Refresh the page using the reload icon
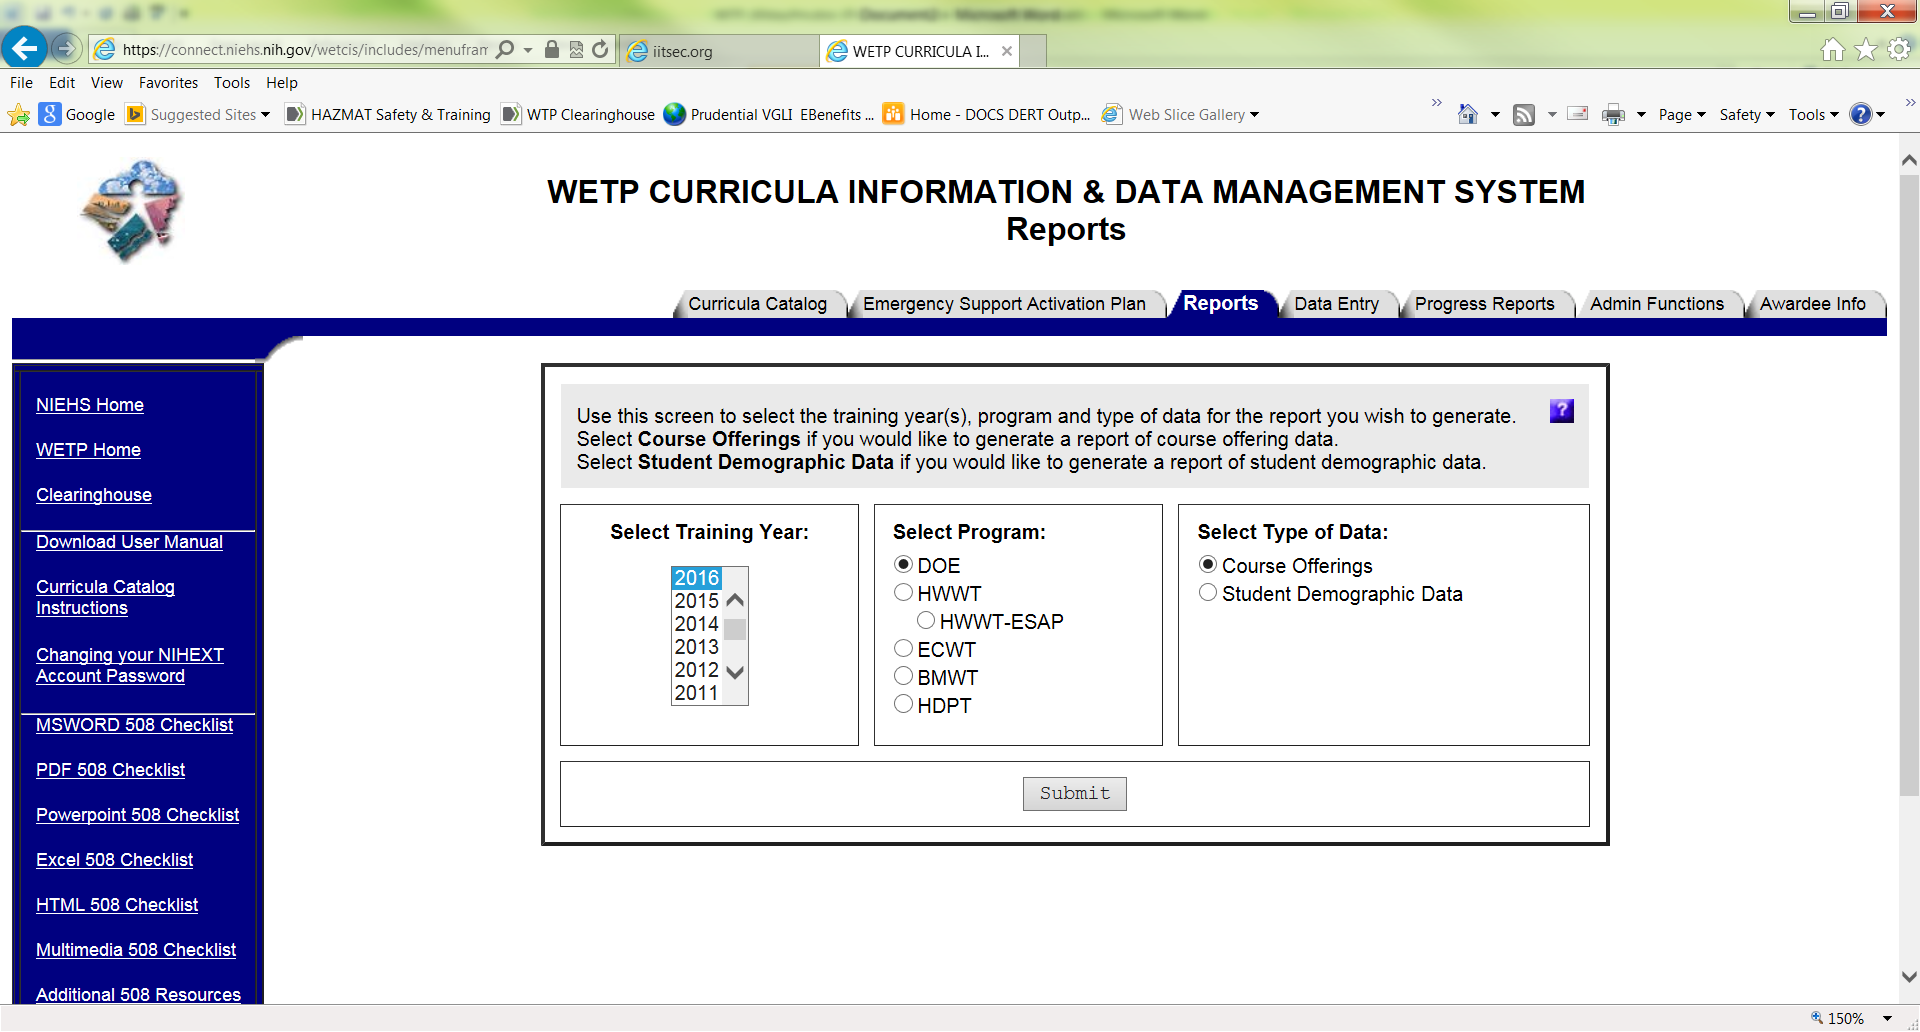Image resolution: width=1920 pixels, height=1032 pixels. click(600, 50)
